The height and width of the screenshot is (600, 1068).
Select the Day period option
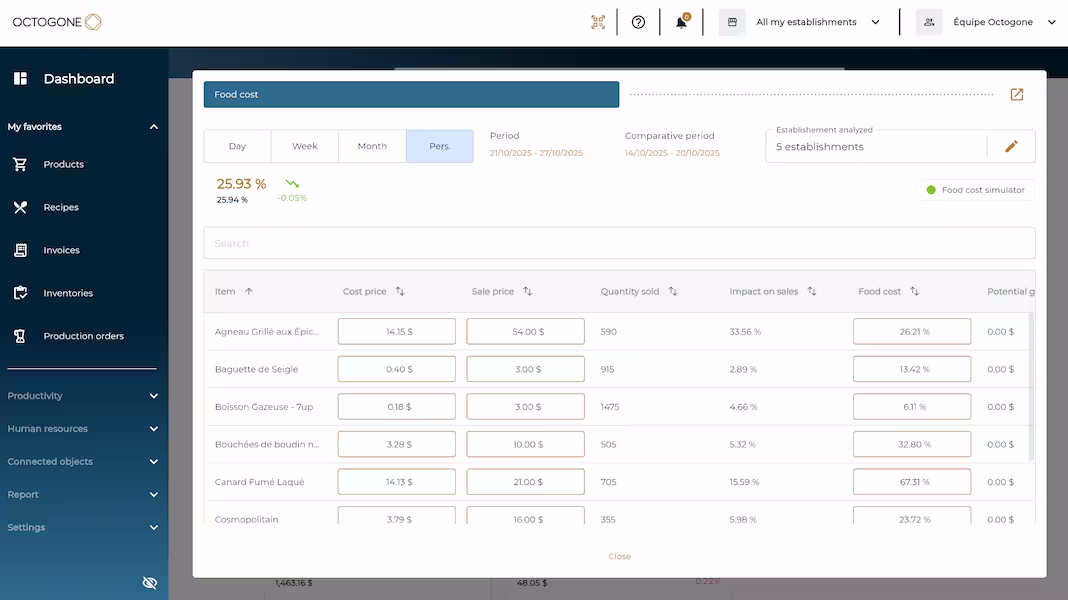237,146
